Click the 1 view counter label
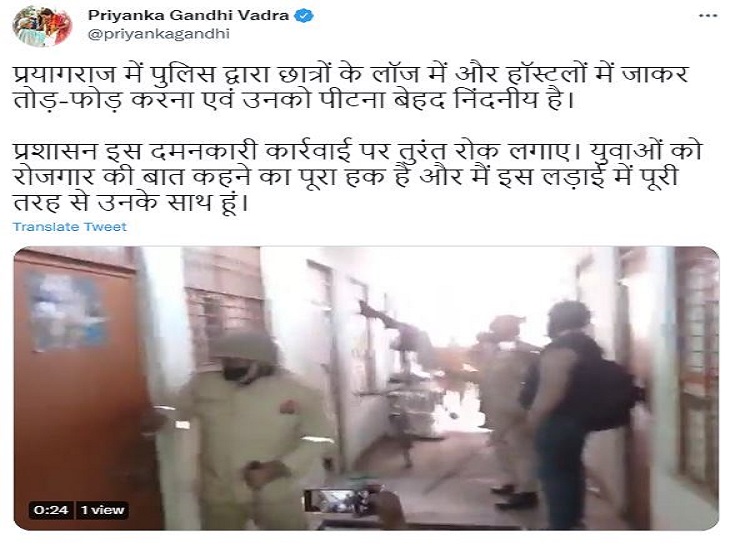Viewport: 730px width, 548px height. pyautogui.click(x=102, y=510)
